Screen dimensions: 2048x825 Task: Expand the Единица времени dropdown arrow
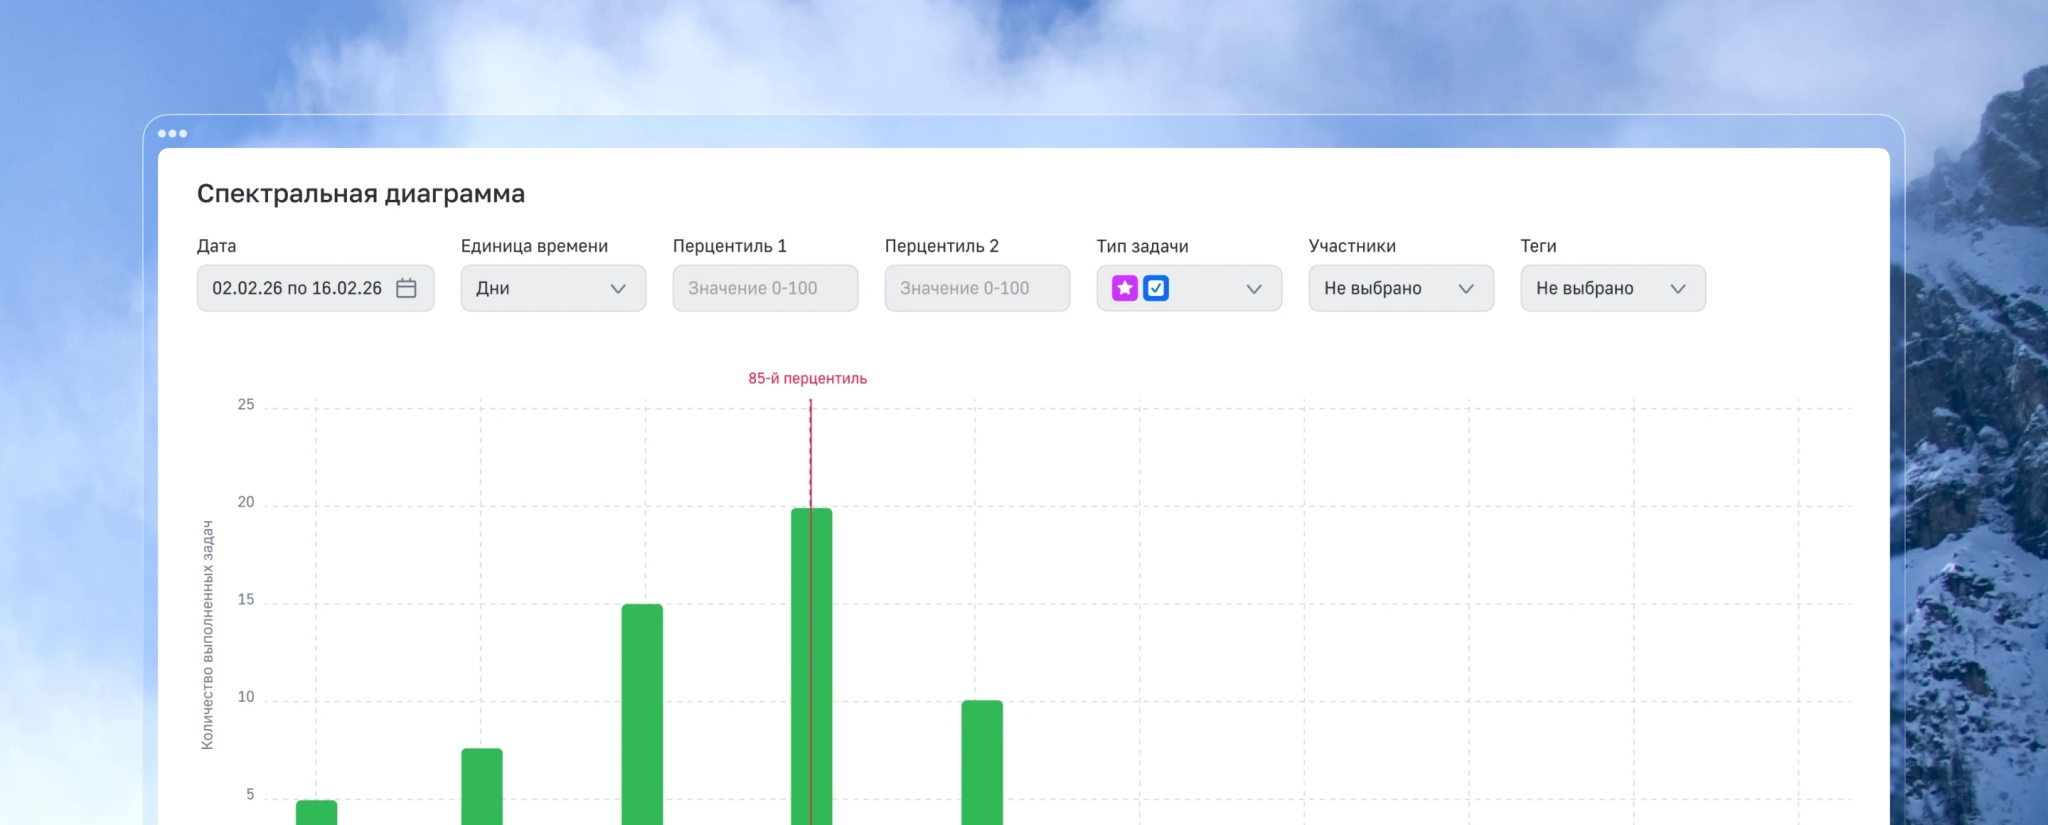click(618, 288)
